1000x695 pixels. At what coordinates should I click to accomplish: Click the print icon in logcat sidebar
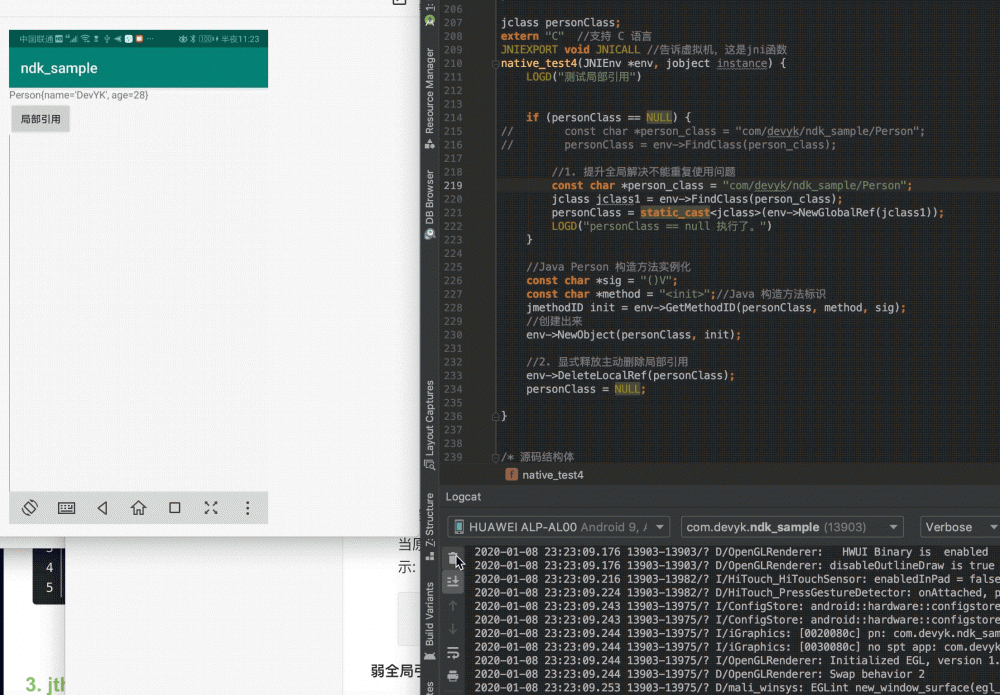click(453, 676)
